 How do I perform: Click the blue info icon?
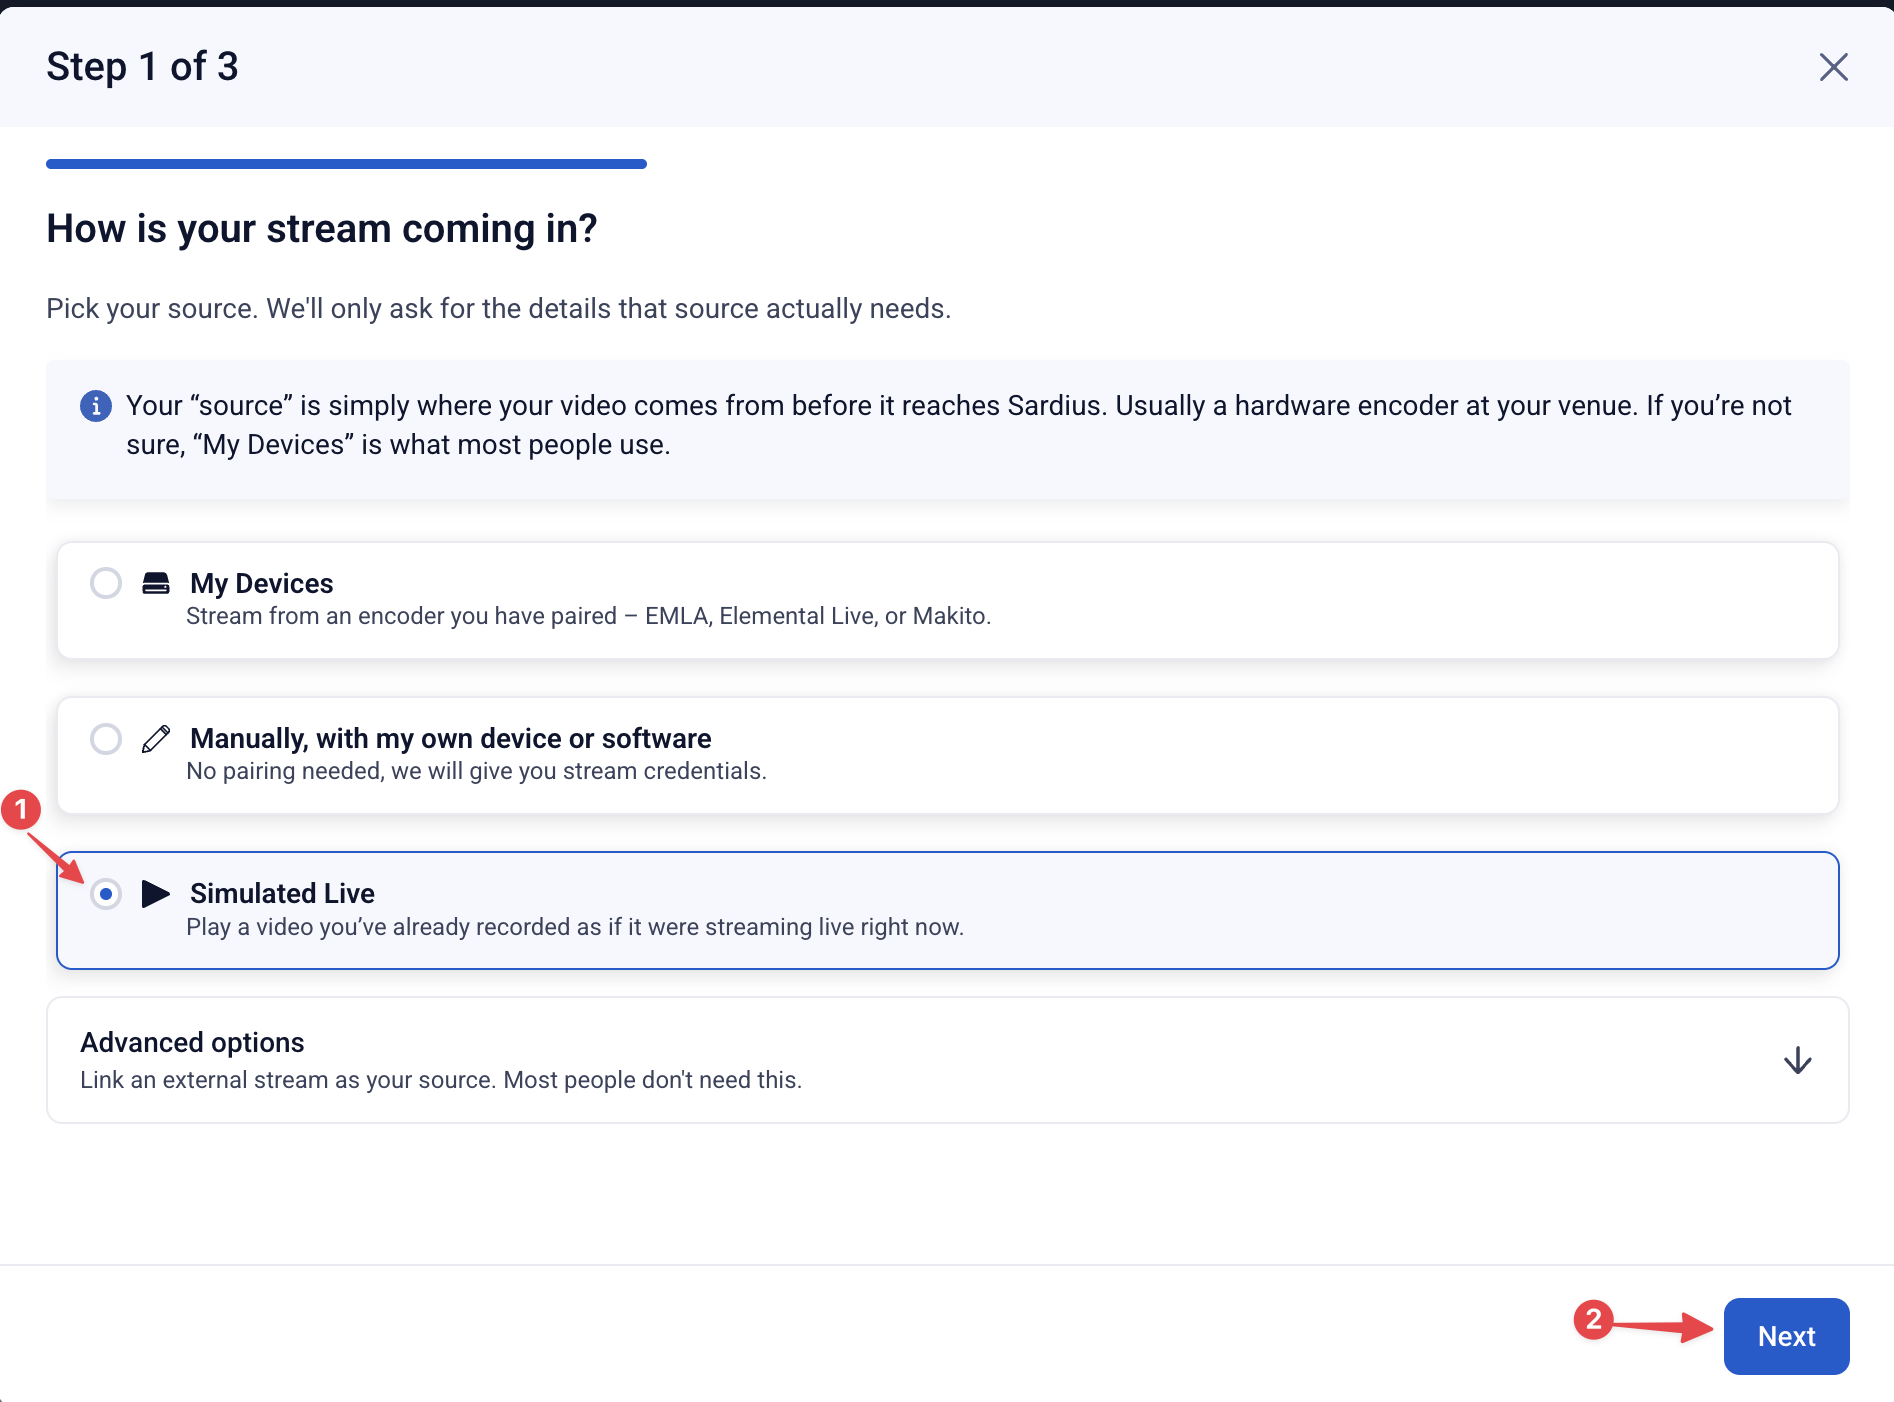click(x=96, y=406)
